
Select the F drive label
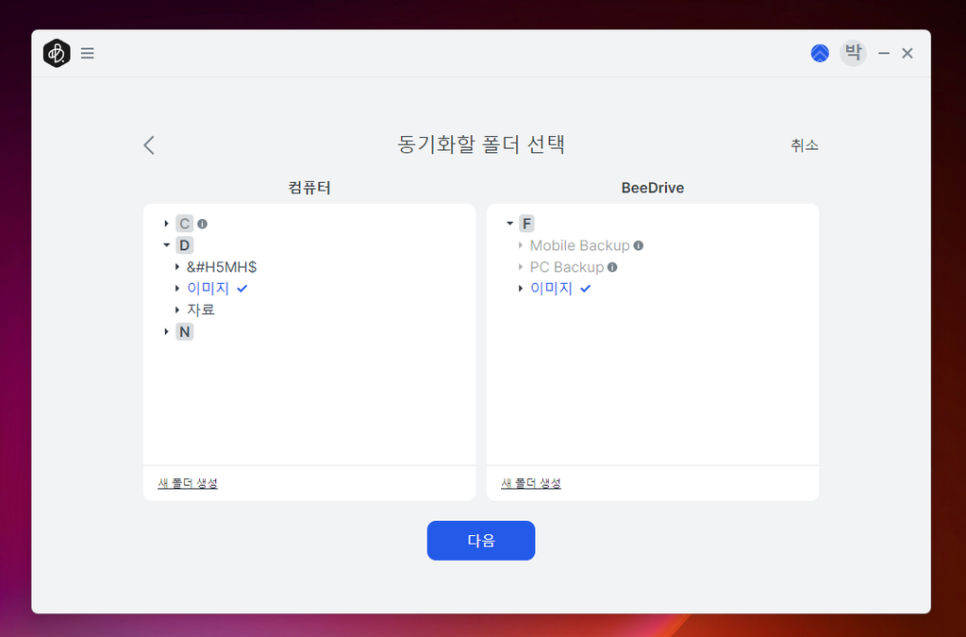tap(527, 224)
